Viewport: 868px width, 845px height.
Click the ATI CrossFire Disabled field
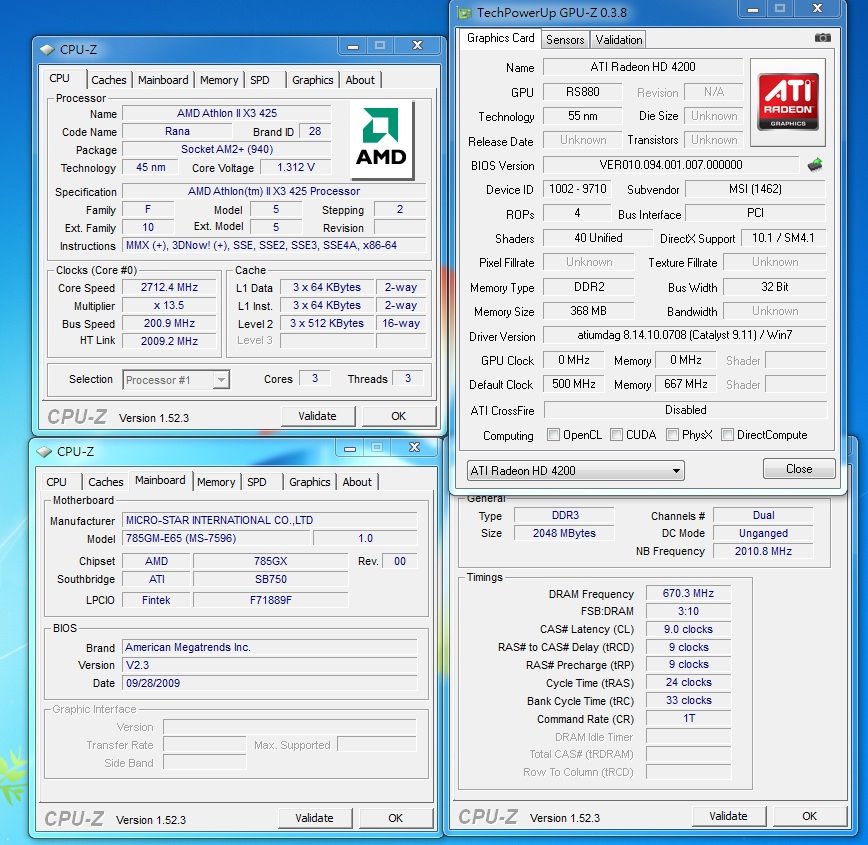coord(685,410)
